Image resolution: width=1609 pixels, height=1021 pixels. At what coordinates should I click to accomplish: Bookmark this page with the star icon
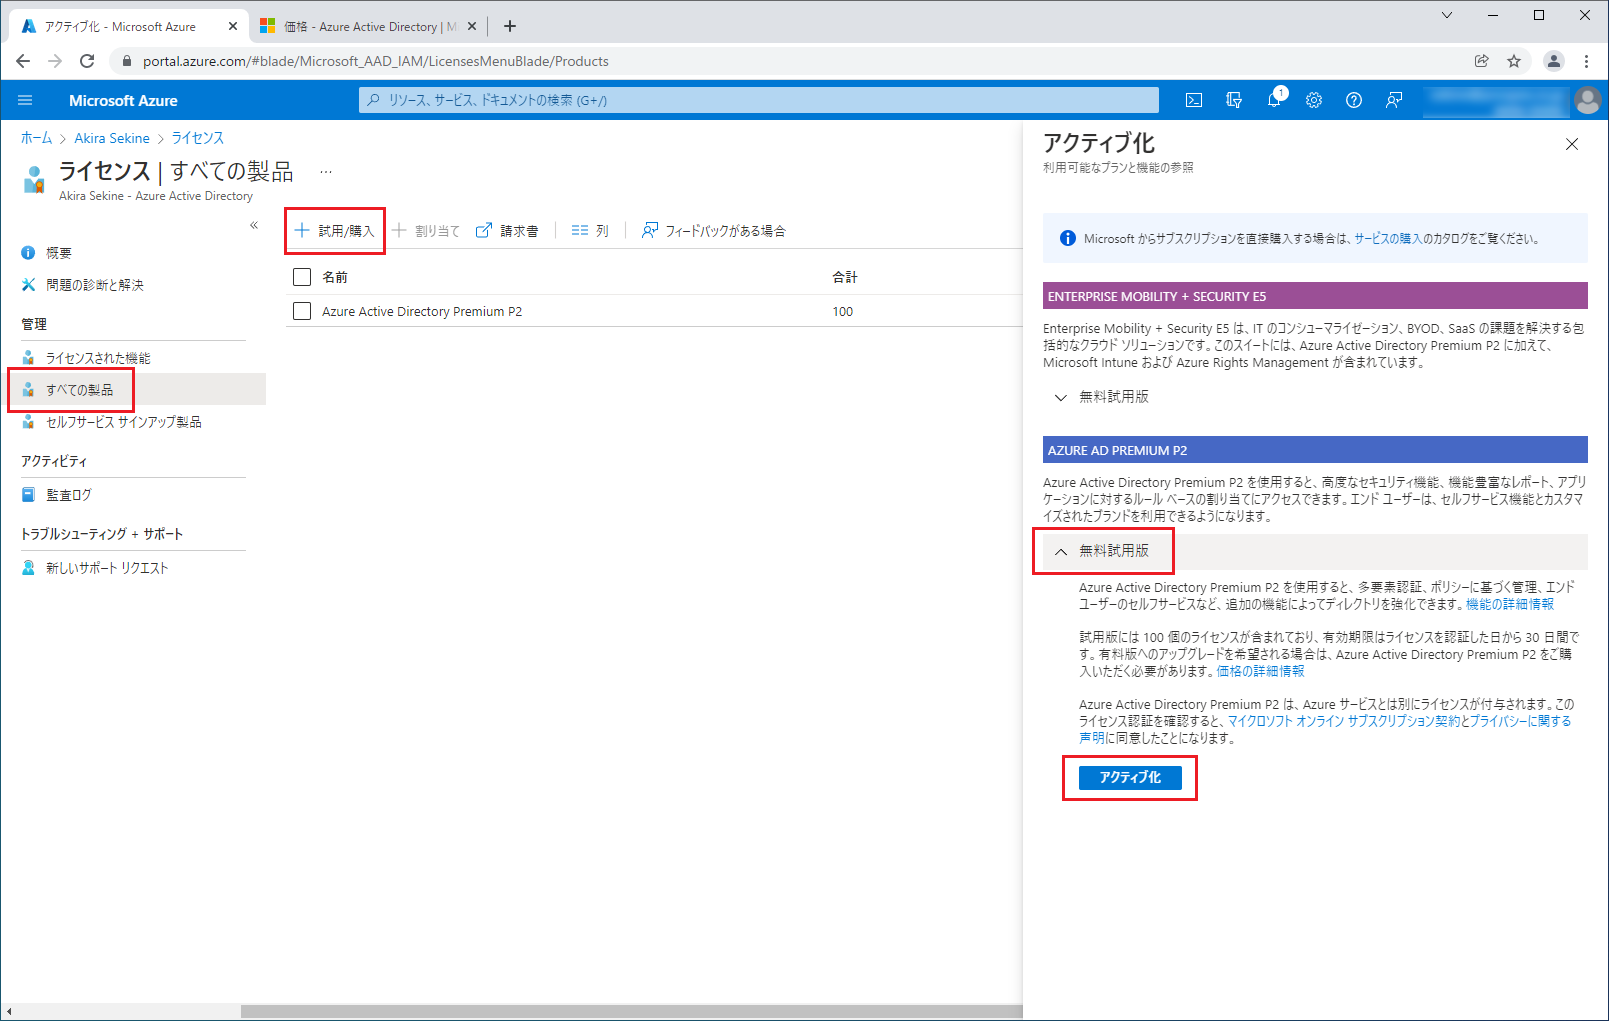click(1514, 61)
